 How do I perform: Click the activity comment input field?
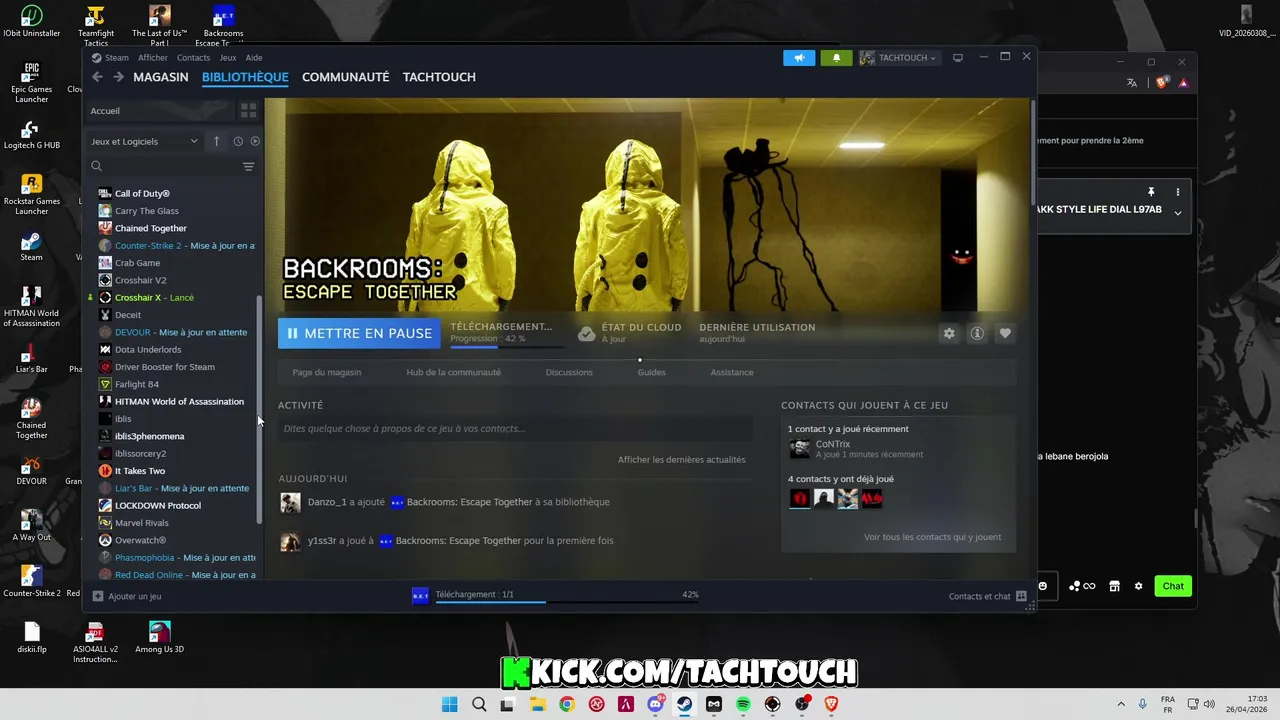tap(515, 429)
